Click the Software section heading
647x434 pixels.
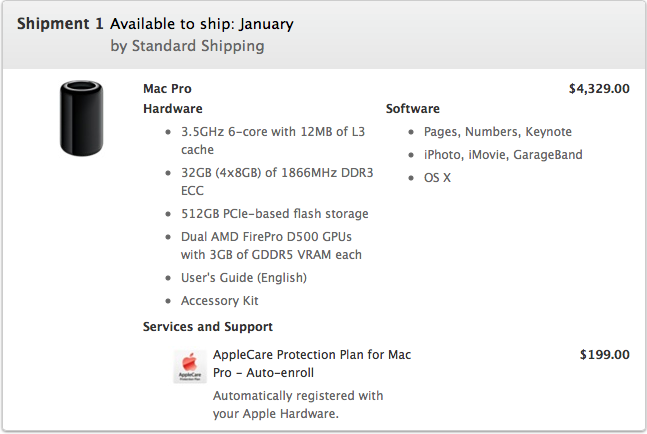click(x=413, y=109)
